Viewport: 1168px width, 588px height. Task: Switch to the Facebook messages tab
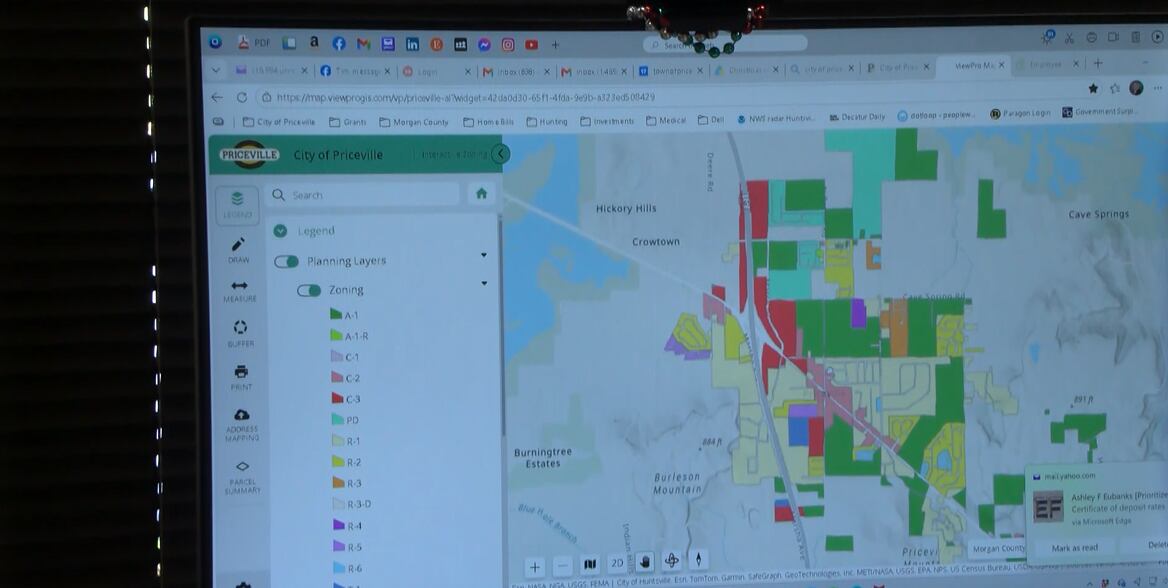[x=354, y=72]
